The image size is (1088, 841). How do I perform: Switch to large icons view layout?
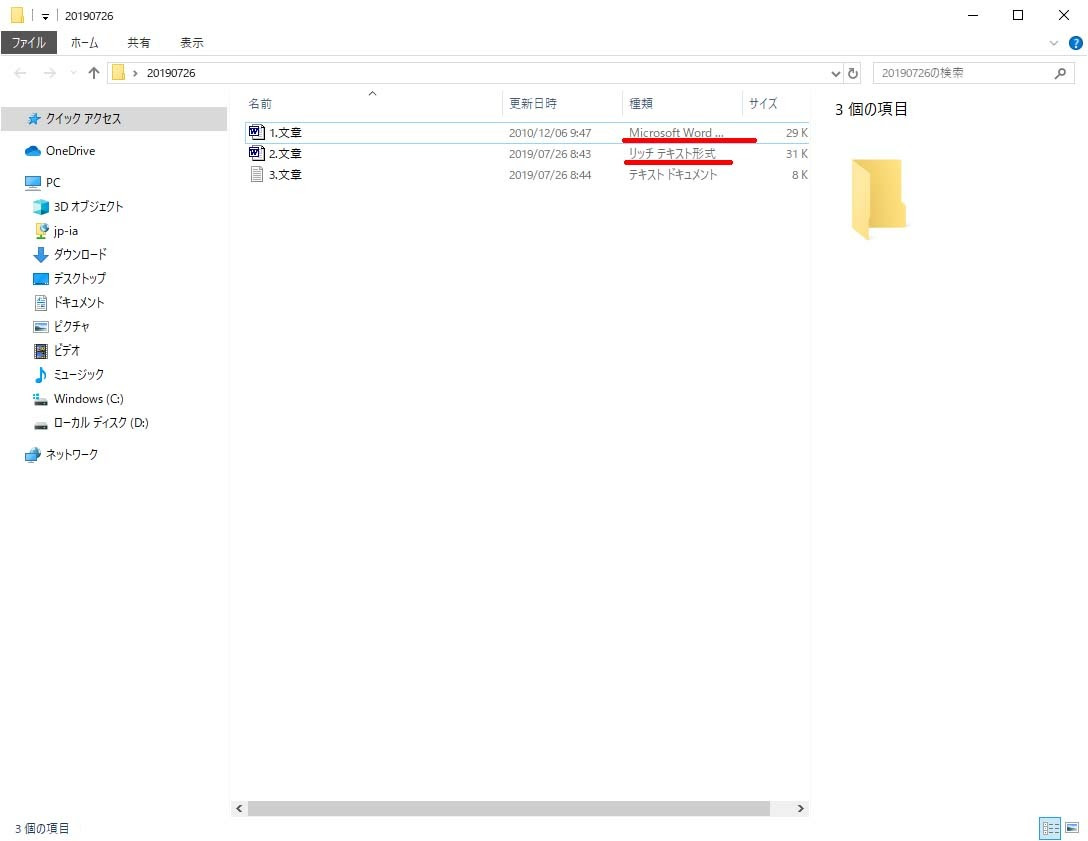tap(1072, 828)
